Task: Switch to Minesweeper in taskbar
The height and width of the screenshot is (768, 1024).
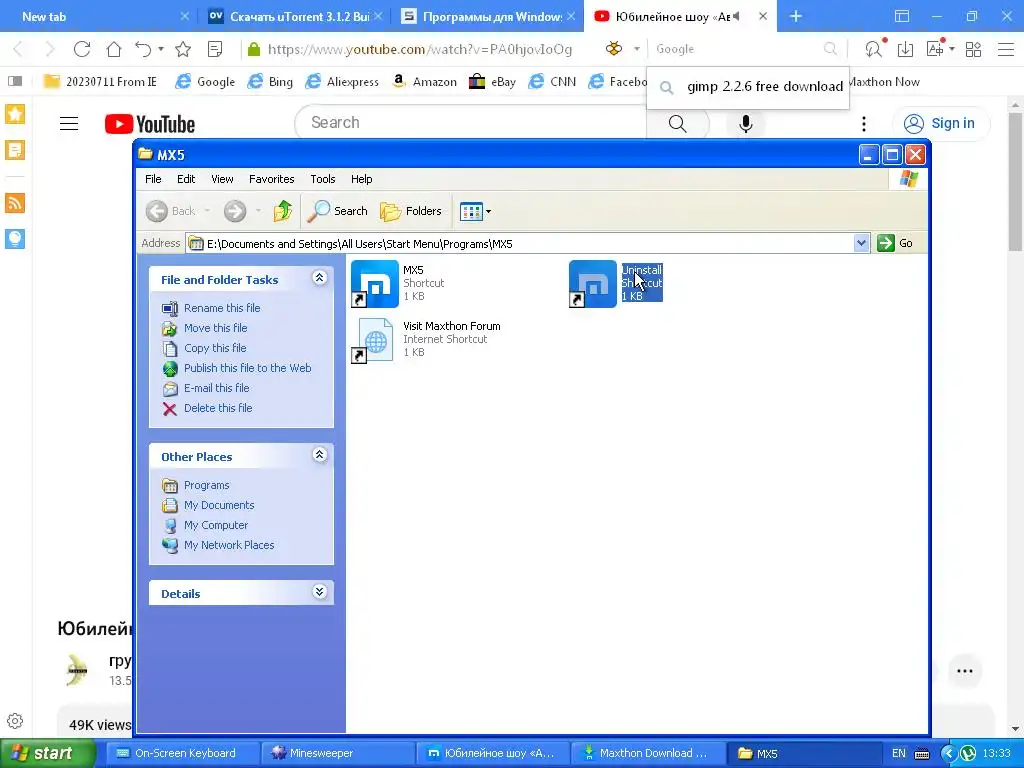Action: [x=338, y=753]
